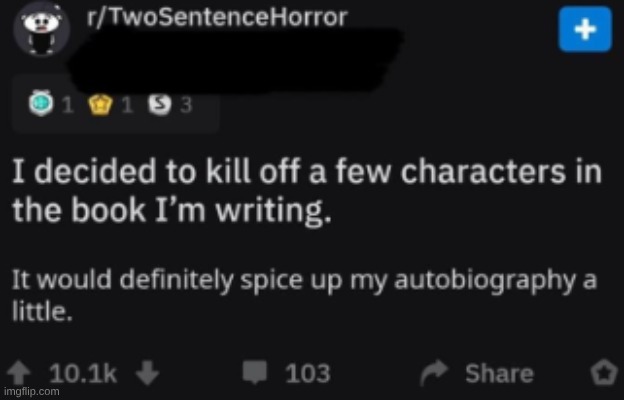The image size is (624, 400).
Task: Click the silver award badge icon
Action: [x=160, y=104]
